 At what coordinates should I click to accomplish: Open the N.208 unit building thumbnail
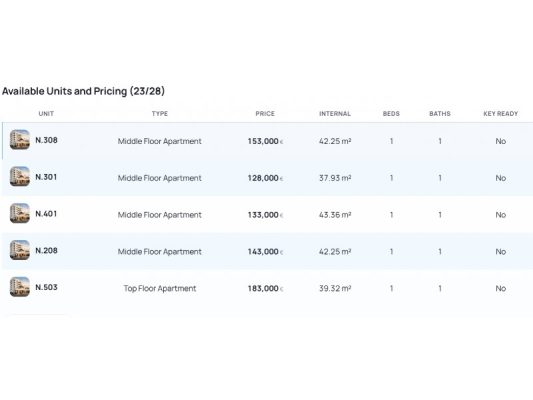coord(20,250)
